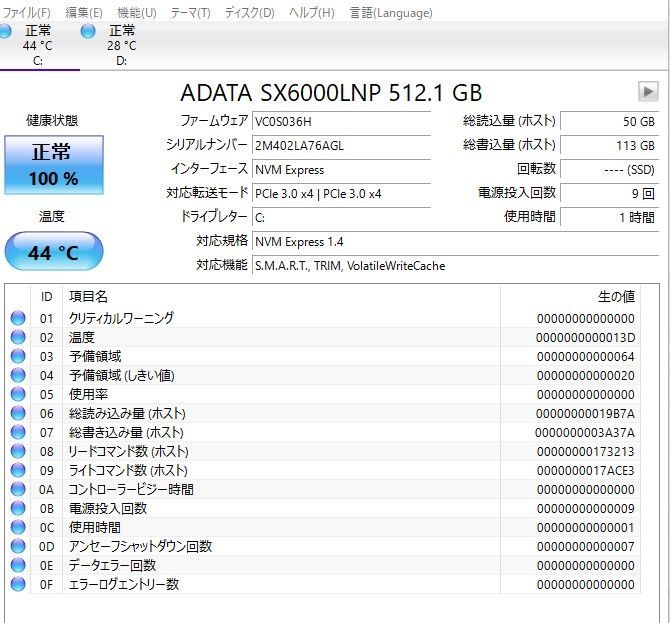This screenshot has height=623, width=670.
Task: Select the コントローラービジー時間 row name
Action: [131, 489]
